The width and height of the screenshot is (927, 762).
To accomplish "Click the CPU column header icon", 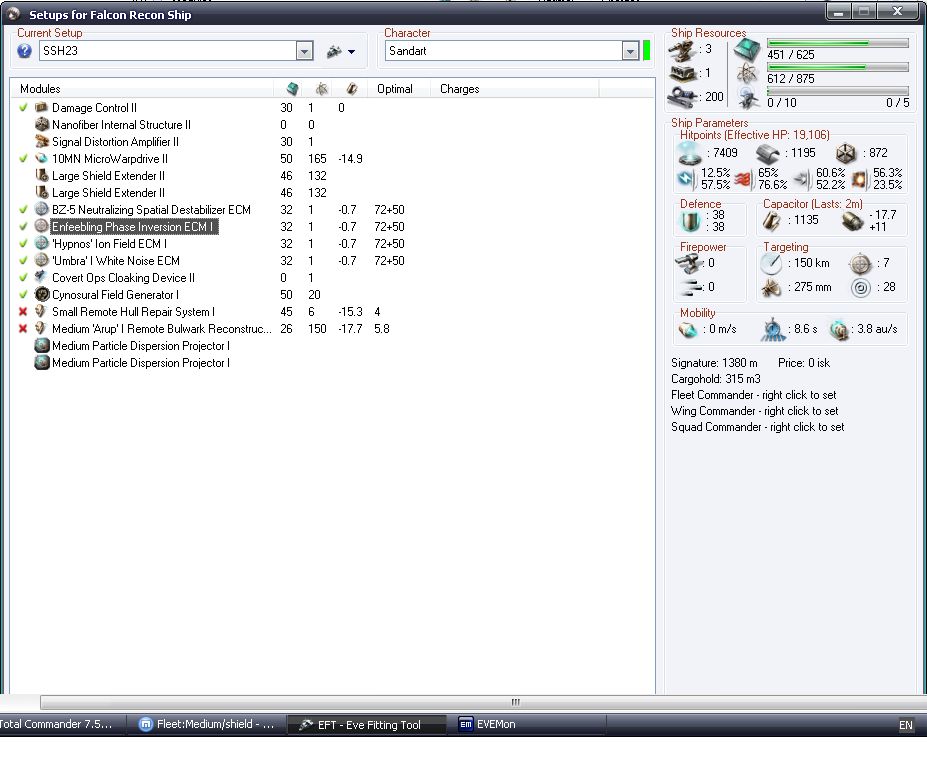I will tap(292, 89).
